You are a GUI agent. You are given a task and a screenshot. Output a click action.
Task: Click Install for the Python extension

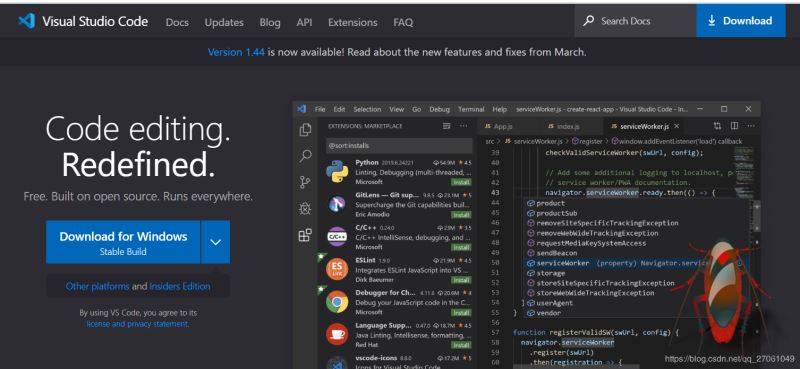461,182
